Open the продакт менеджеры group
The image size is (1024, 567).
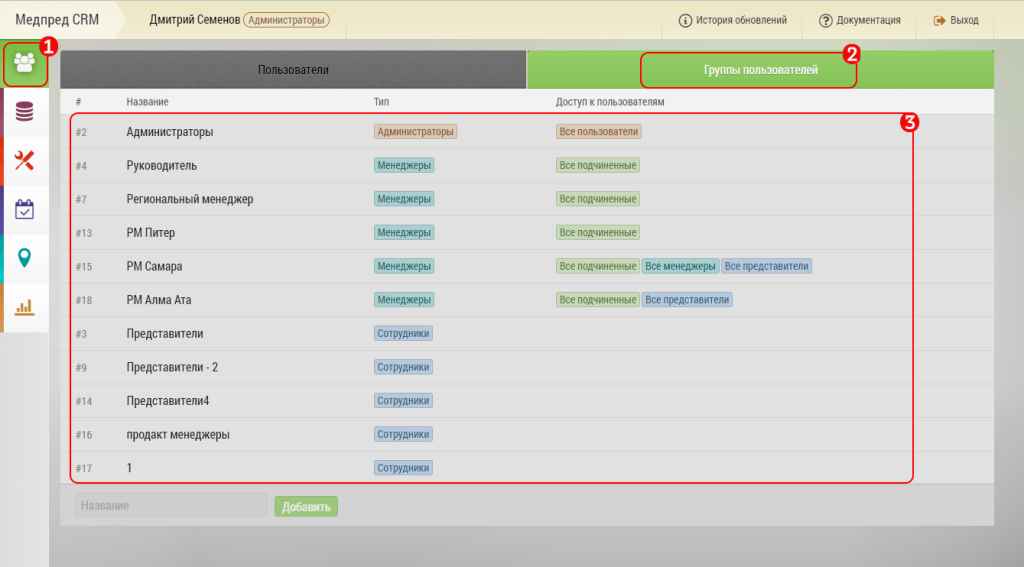(x=178, y=435)
